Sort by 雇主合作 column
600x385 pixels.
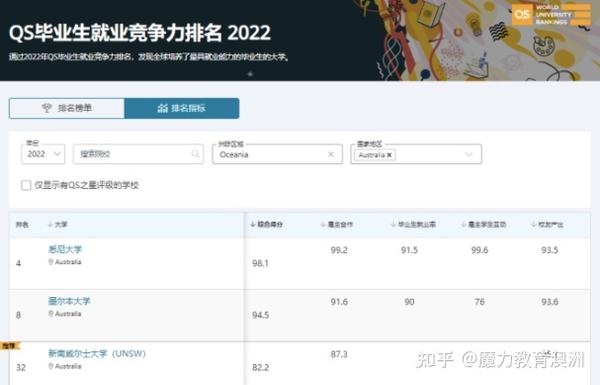pos(336,224)
